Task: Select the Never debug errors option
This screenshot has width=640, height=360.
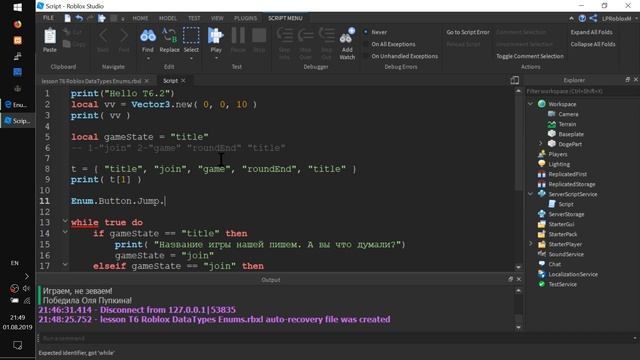Action: pyautogui.click(x=375, y=32)
